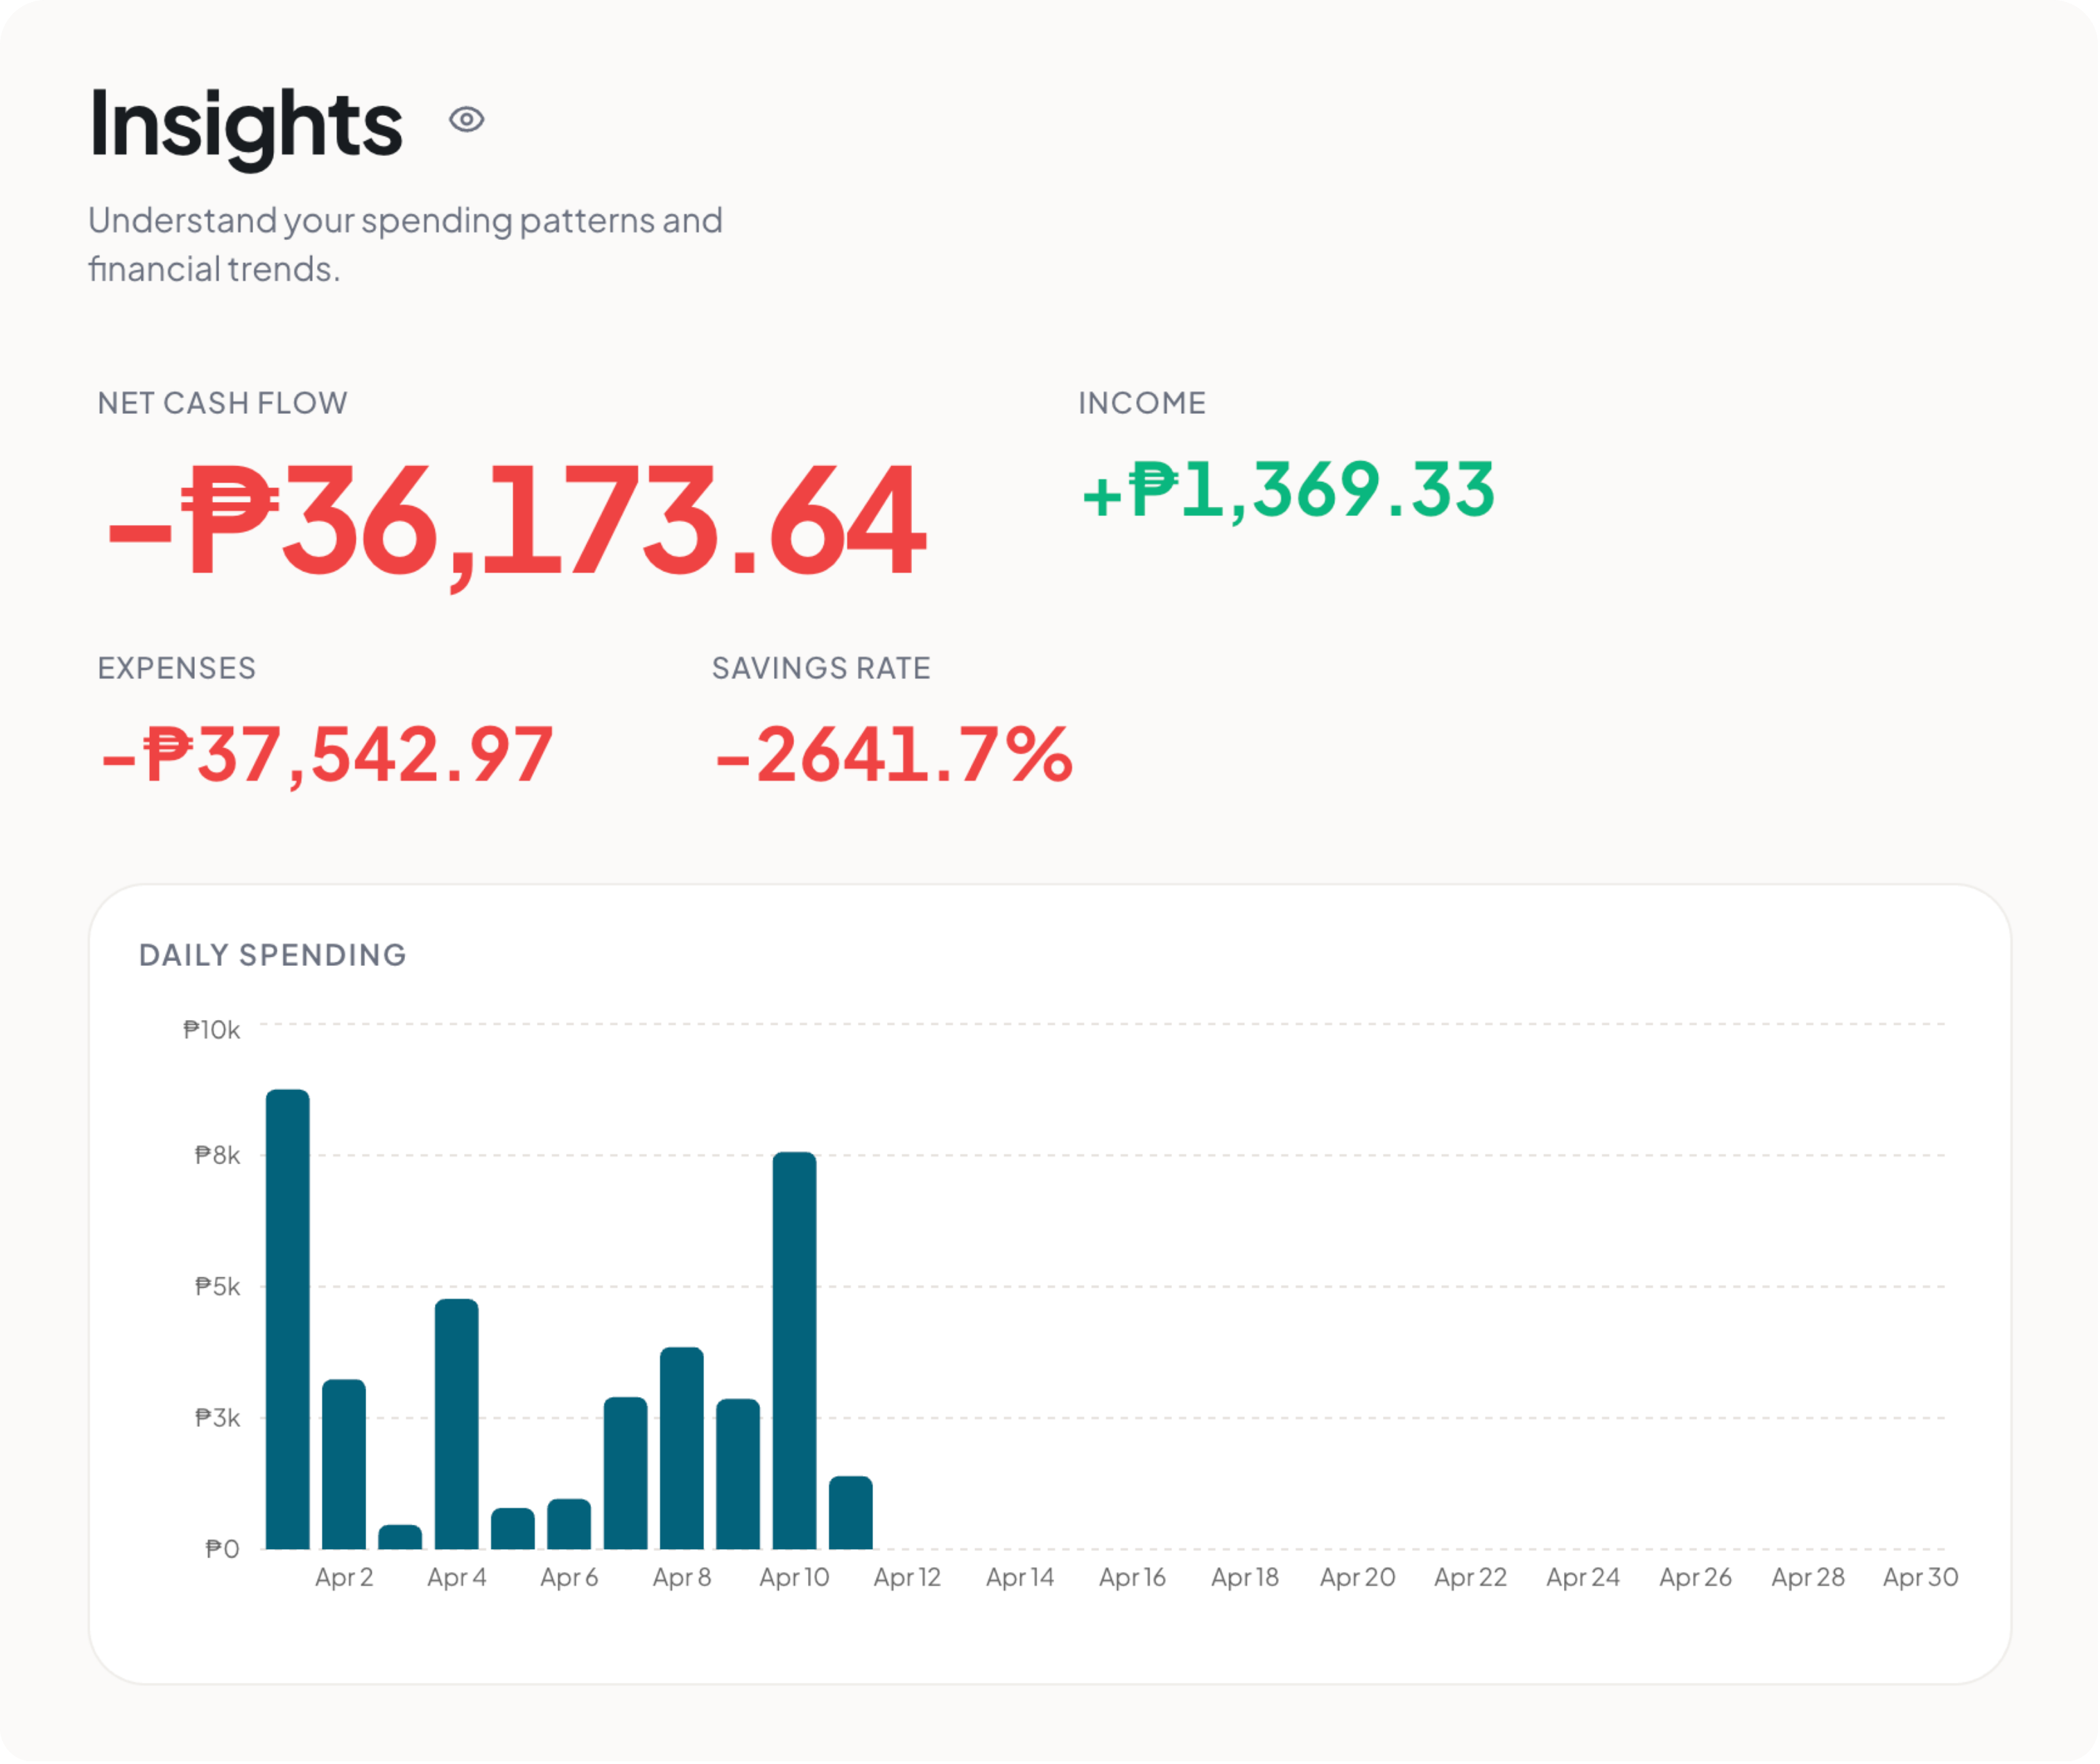The image size is (2100, 1764).
Task: Click the tall Apr 10 spending bar
Action: [x=795, y=1351]
